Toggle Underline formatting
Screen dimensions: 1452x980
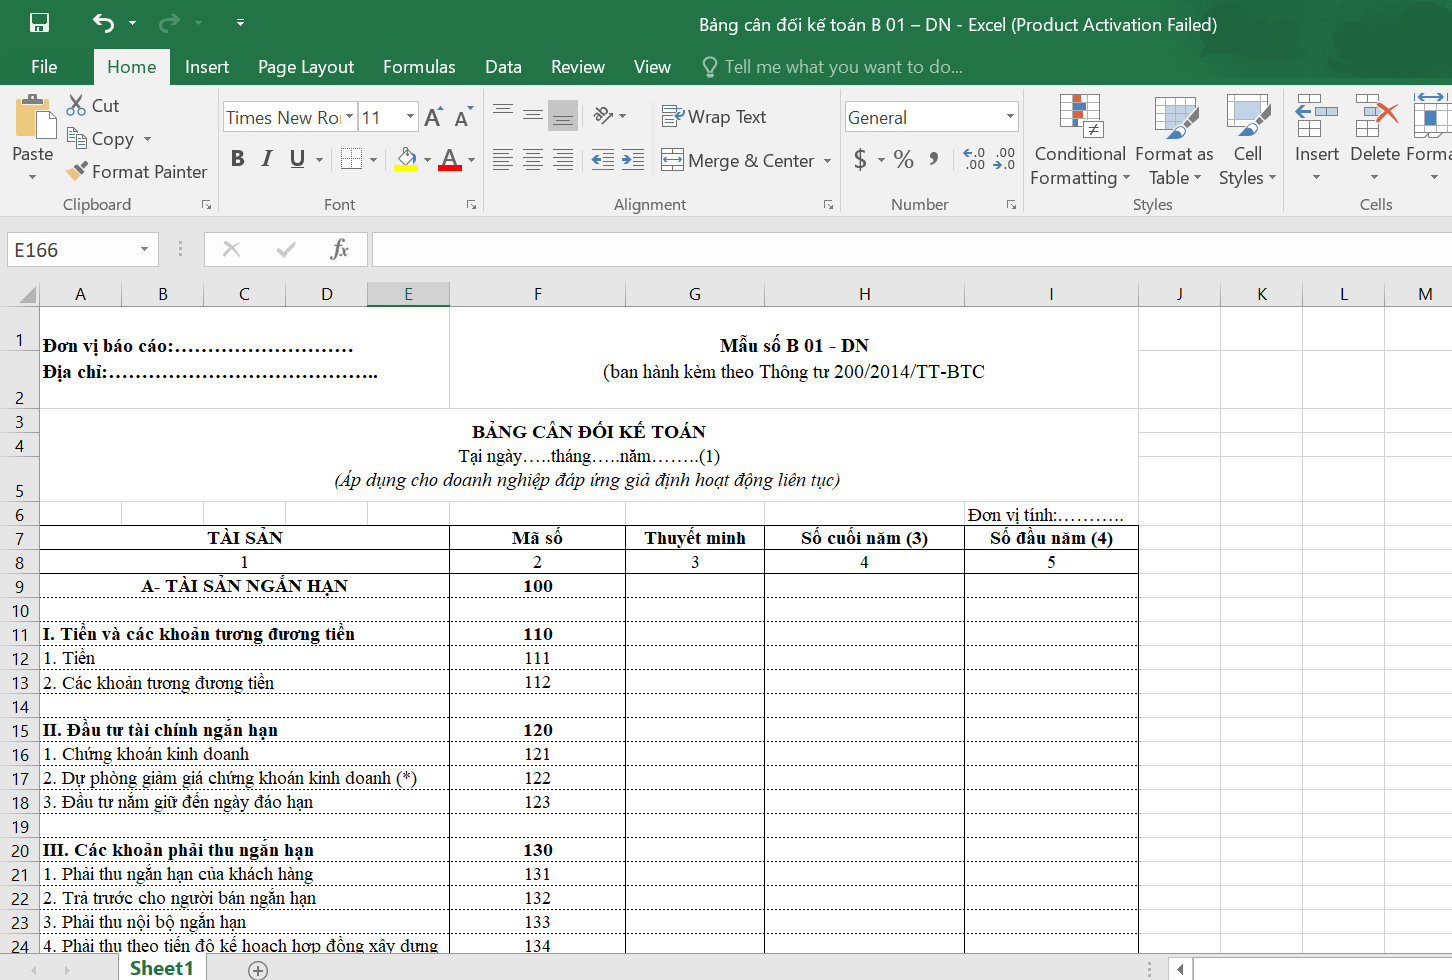click(297, 159)
